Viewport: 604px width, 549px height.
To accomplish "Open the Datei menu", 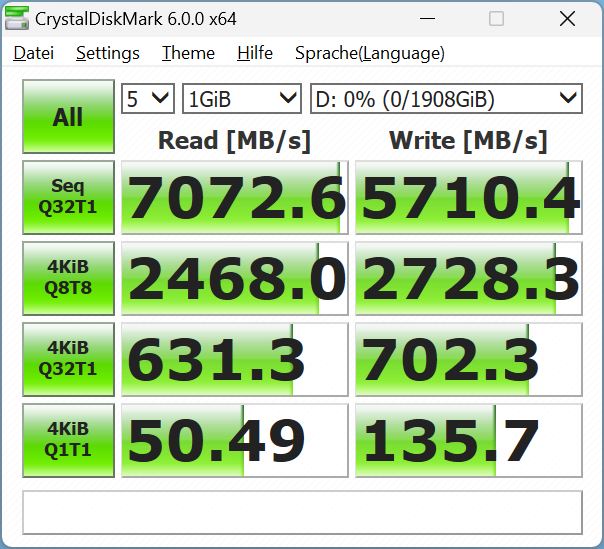I will point(33,53).
